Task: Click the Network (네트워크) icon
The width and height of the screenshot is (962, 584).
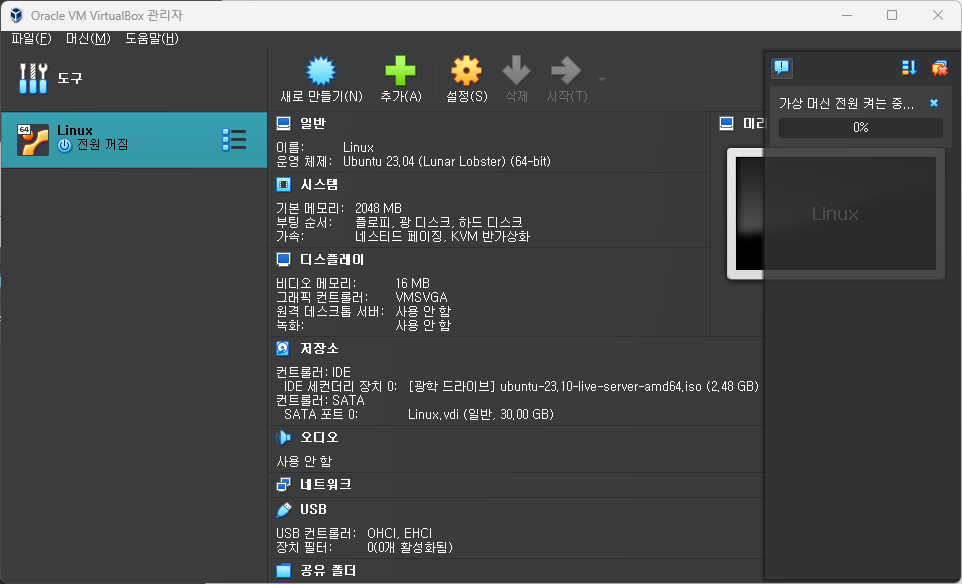Action: [283, 485]
